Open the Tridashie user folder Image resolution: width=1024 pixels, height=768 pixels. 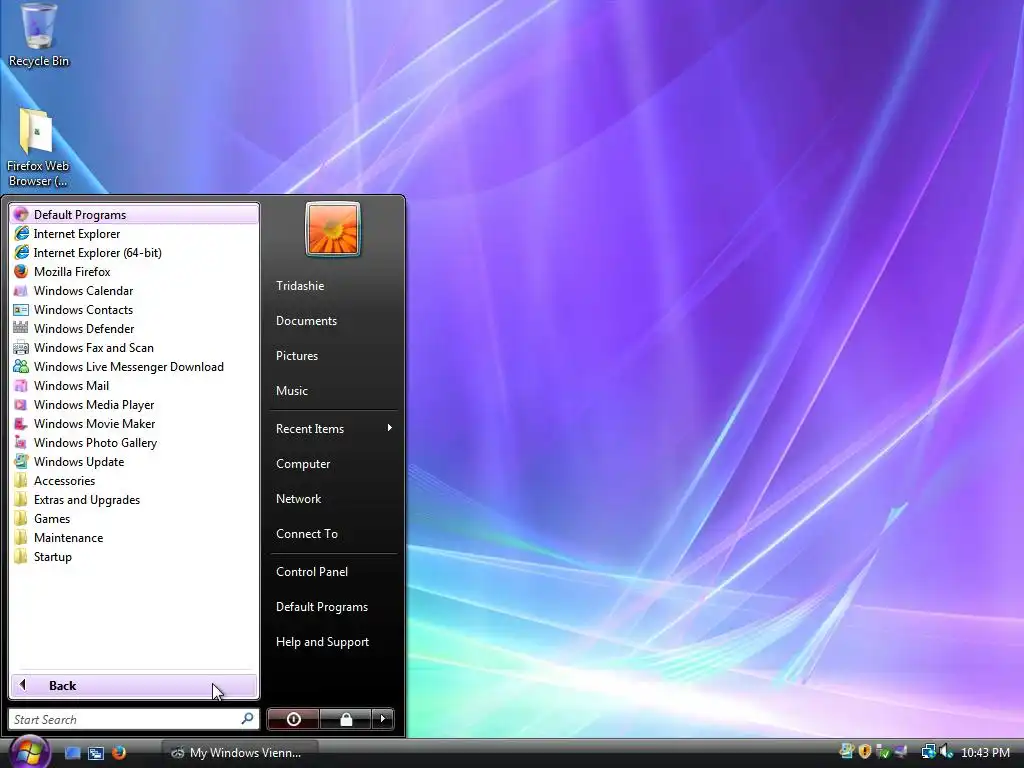[x=333, y=285]
